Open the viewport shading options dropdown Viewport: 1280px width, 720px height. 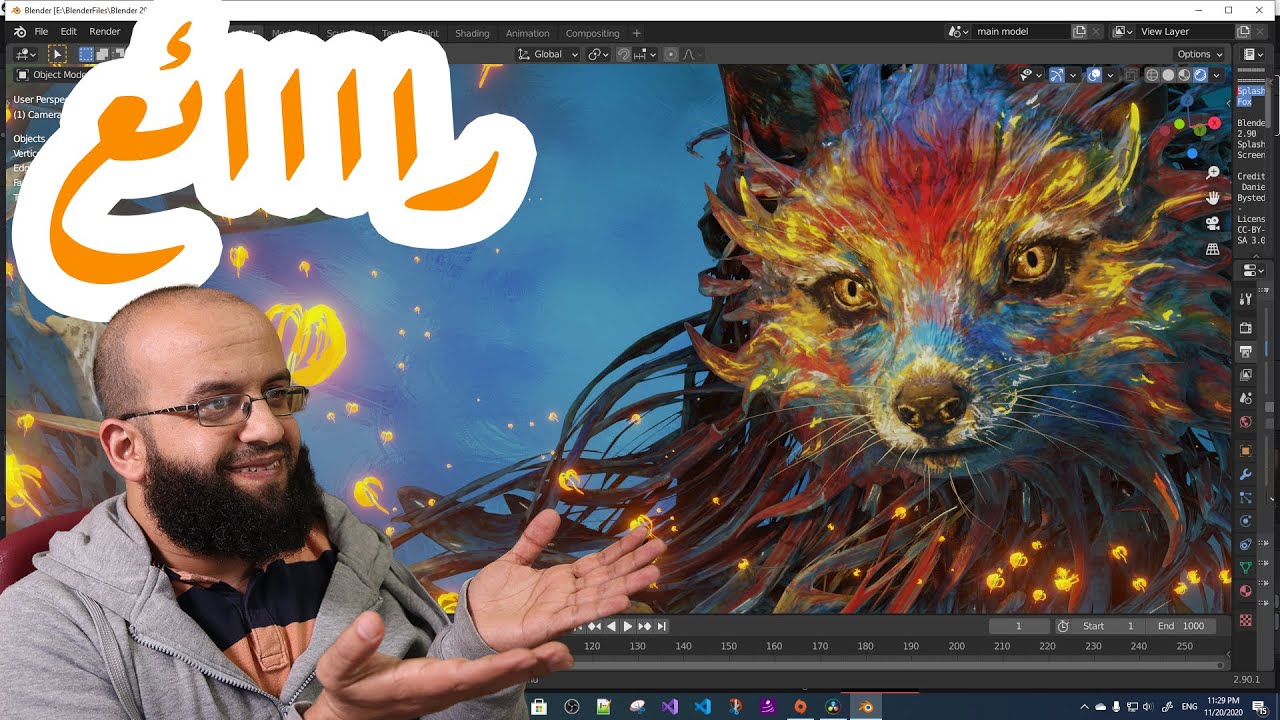[x=1216, y=75]
